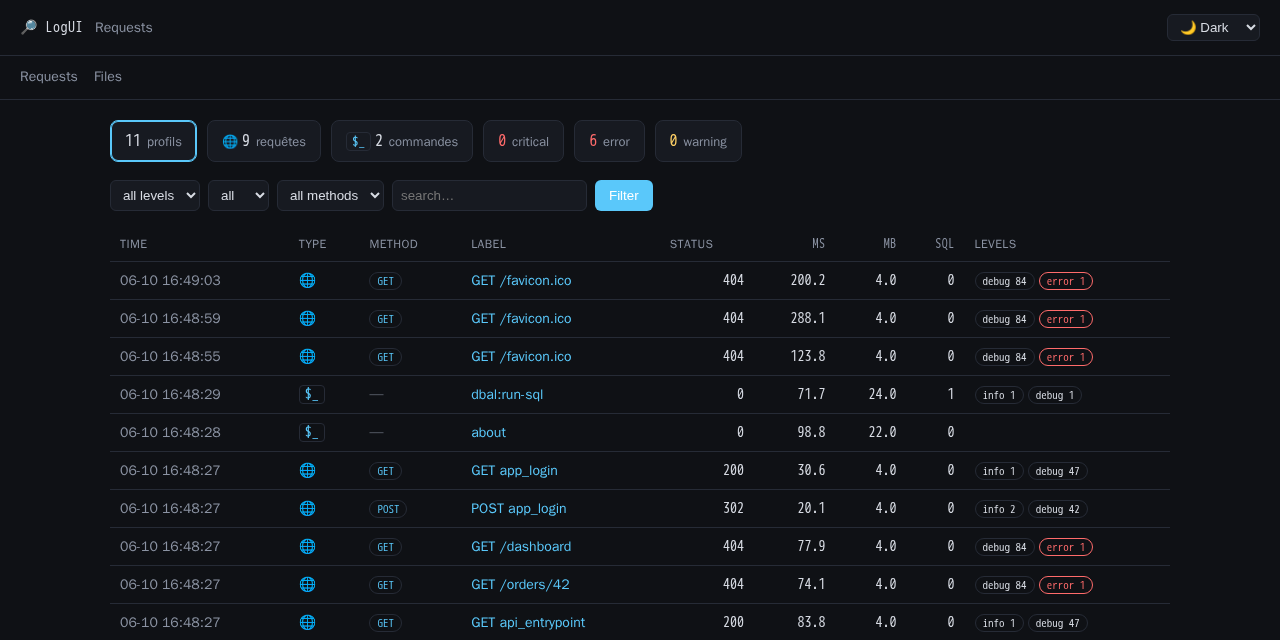
Task: Filter by the 0 warning card
Action: [x=698, y=141]
